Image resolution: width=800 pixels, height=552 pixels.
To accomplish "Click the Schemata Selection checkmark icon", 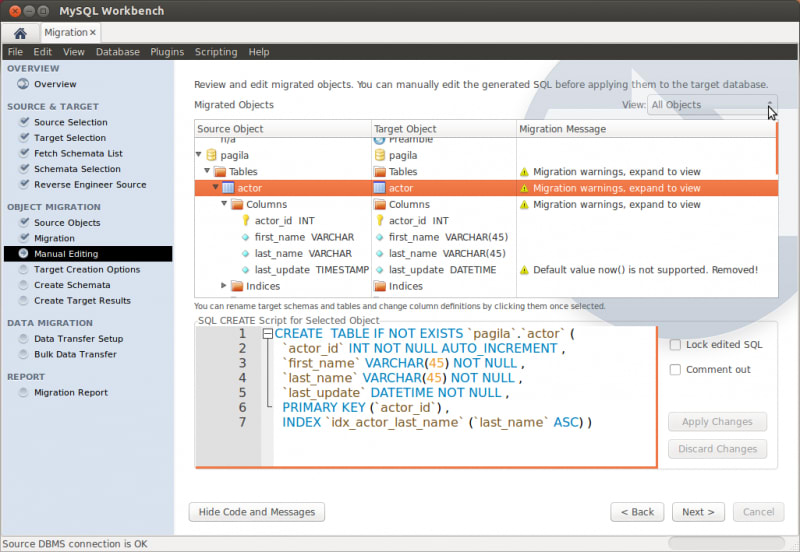I will pyautogui.click(x=24, y=168).
